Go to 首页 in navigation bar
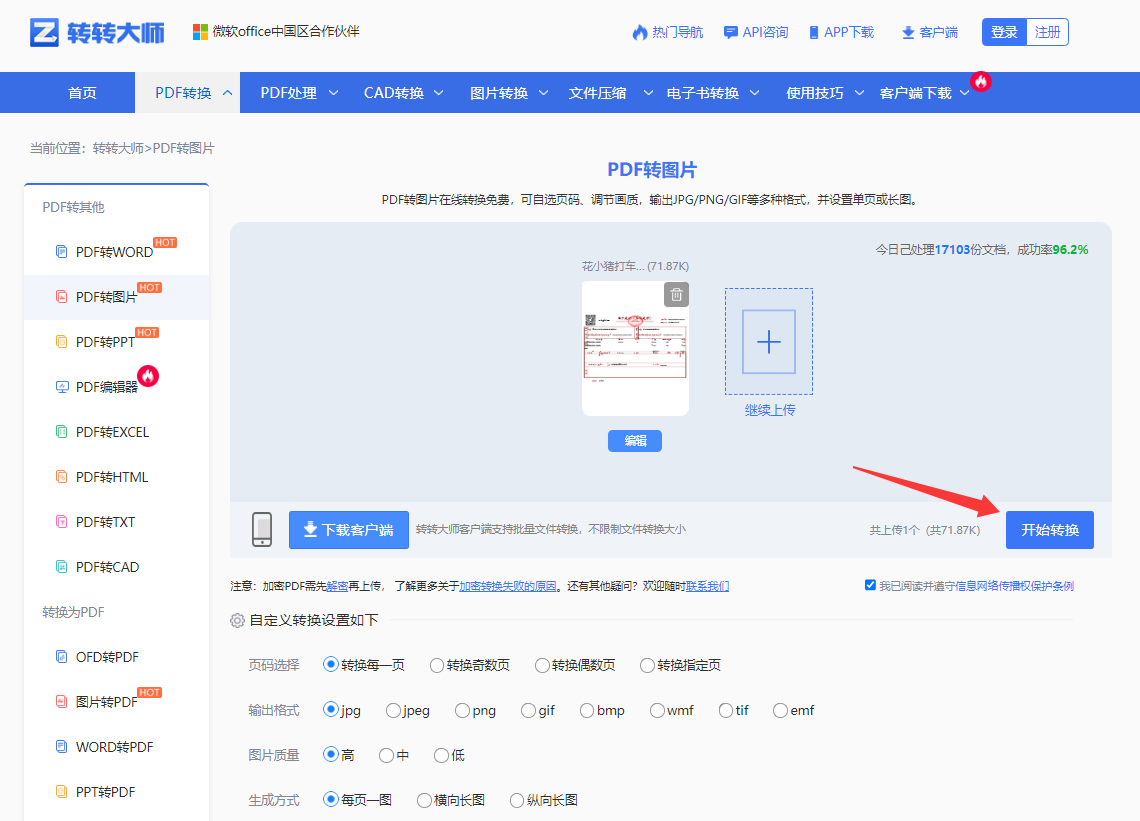The height and width of the screenshot is (821, 1140). (x=82, y=93)
